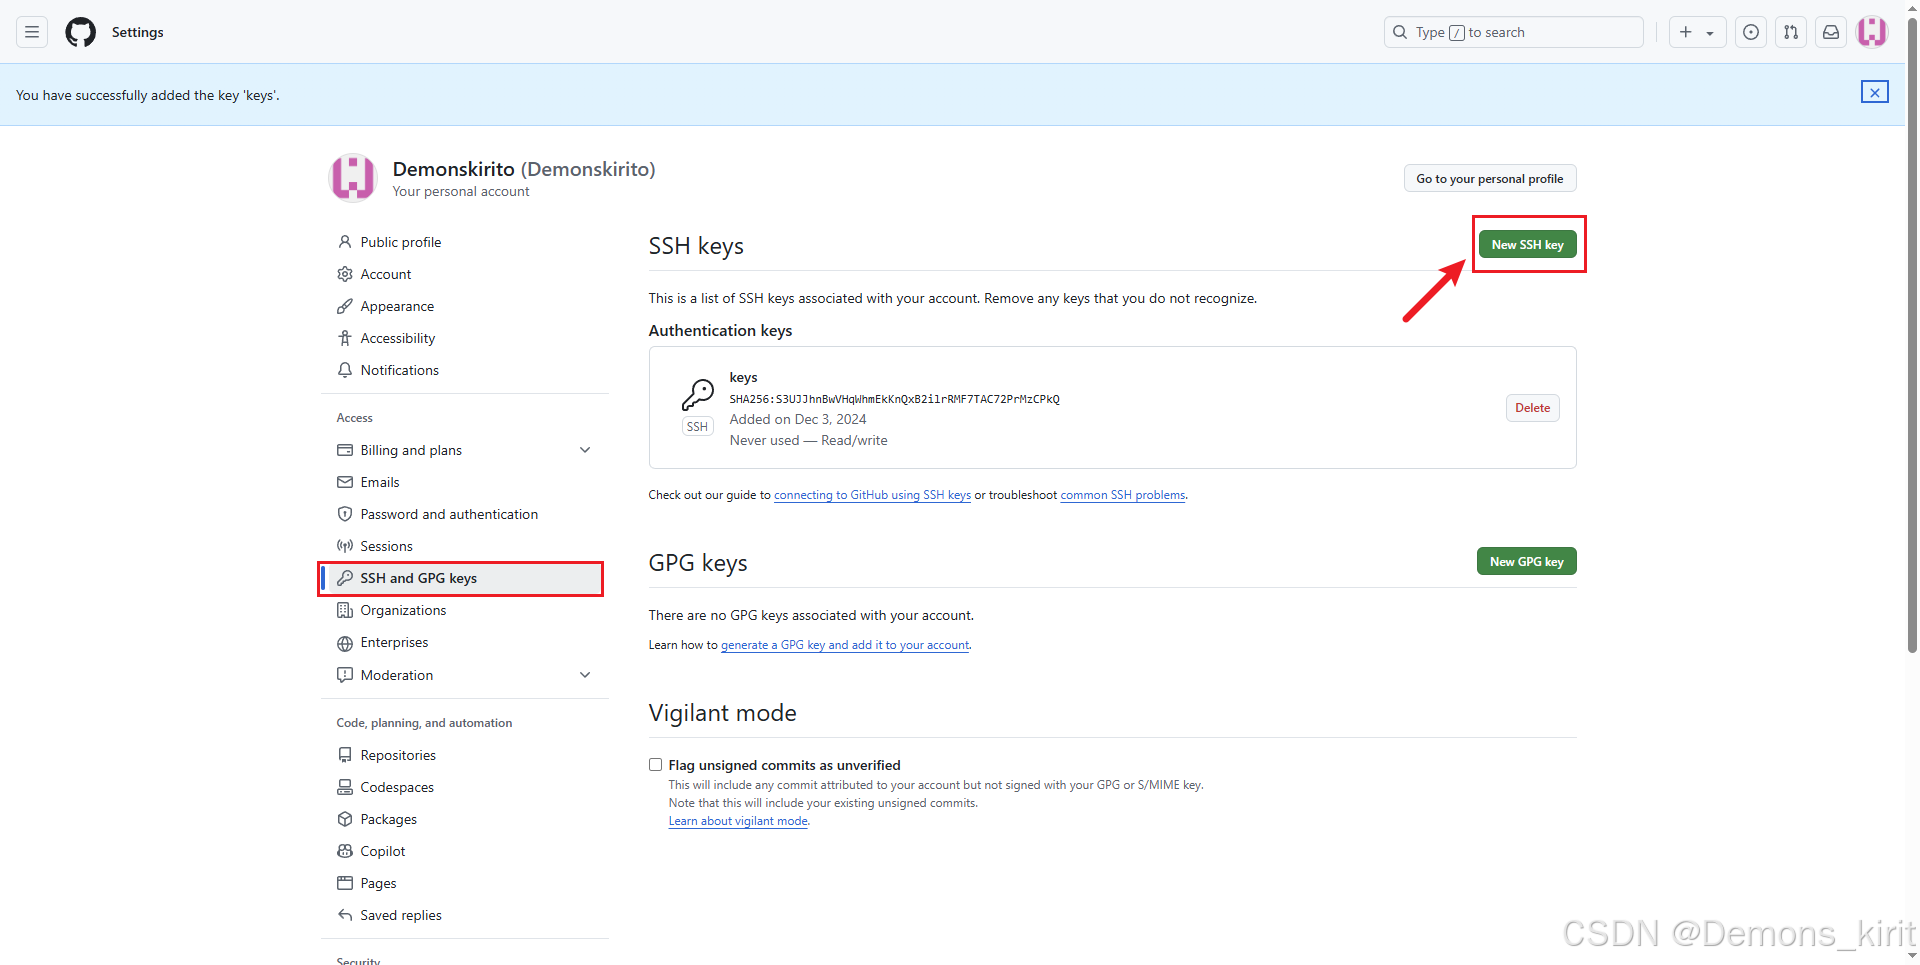Open the issues icon in header
This screenshot has height=965, width=1920.
[x=1751, y=32]
